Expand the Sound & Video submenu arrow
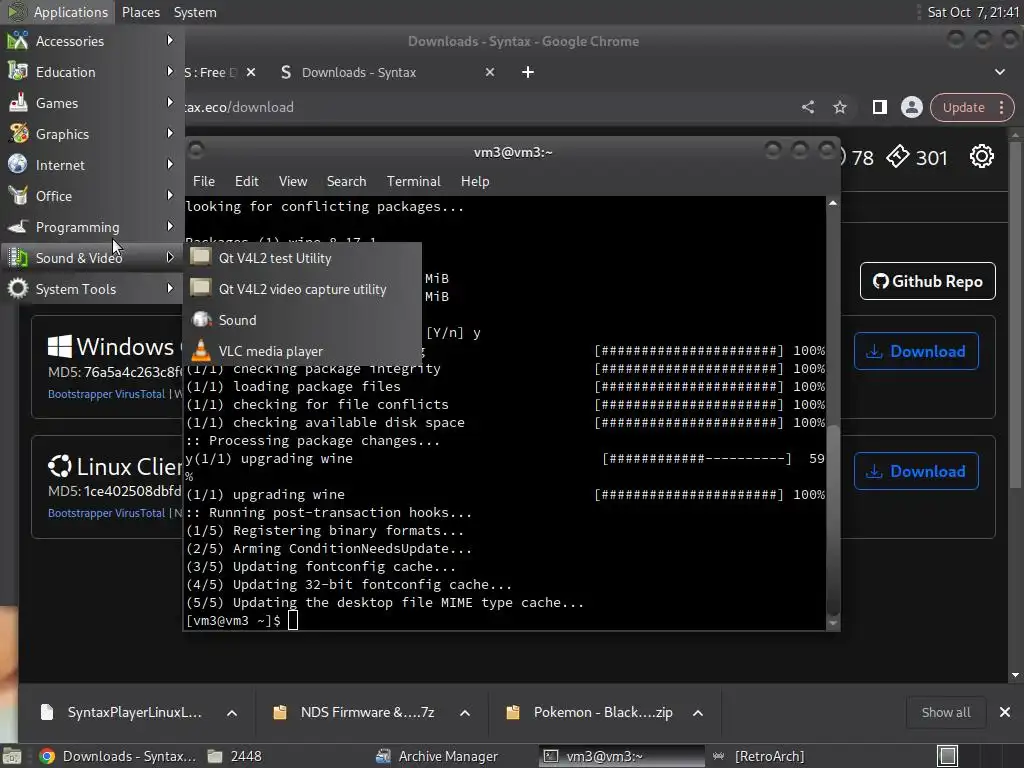The height and width of the screenshot is (768, 1024). coord(170,257)
